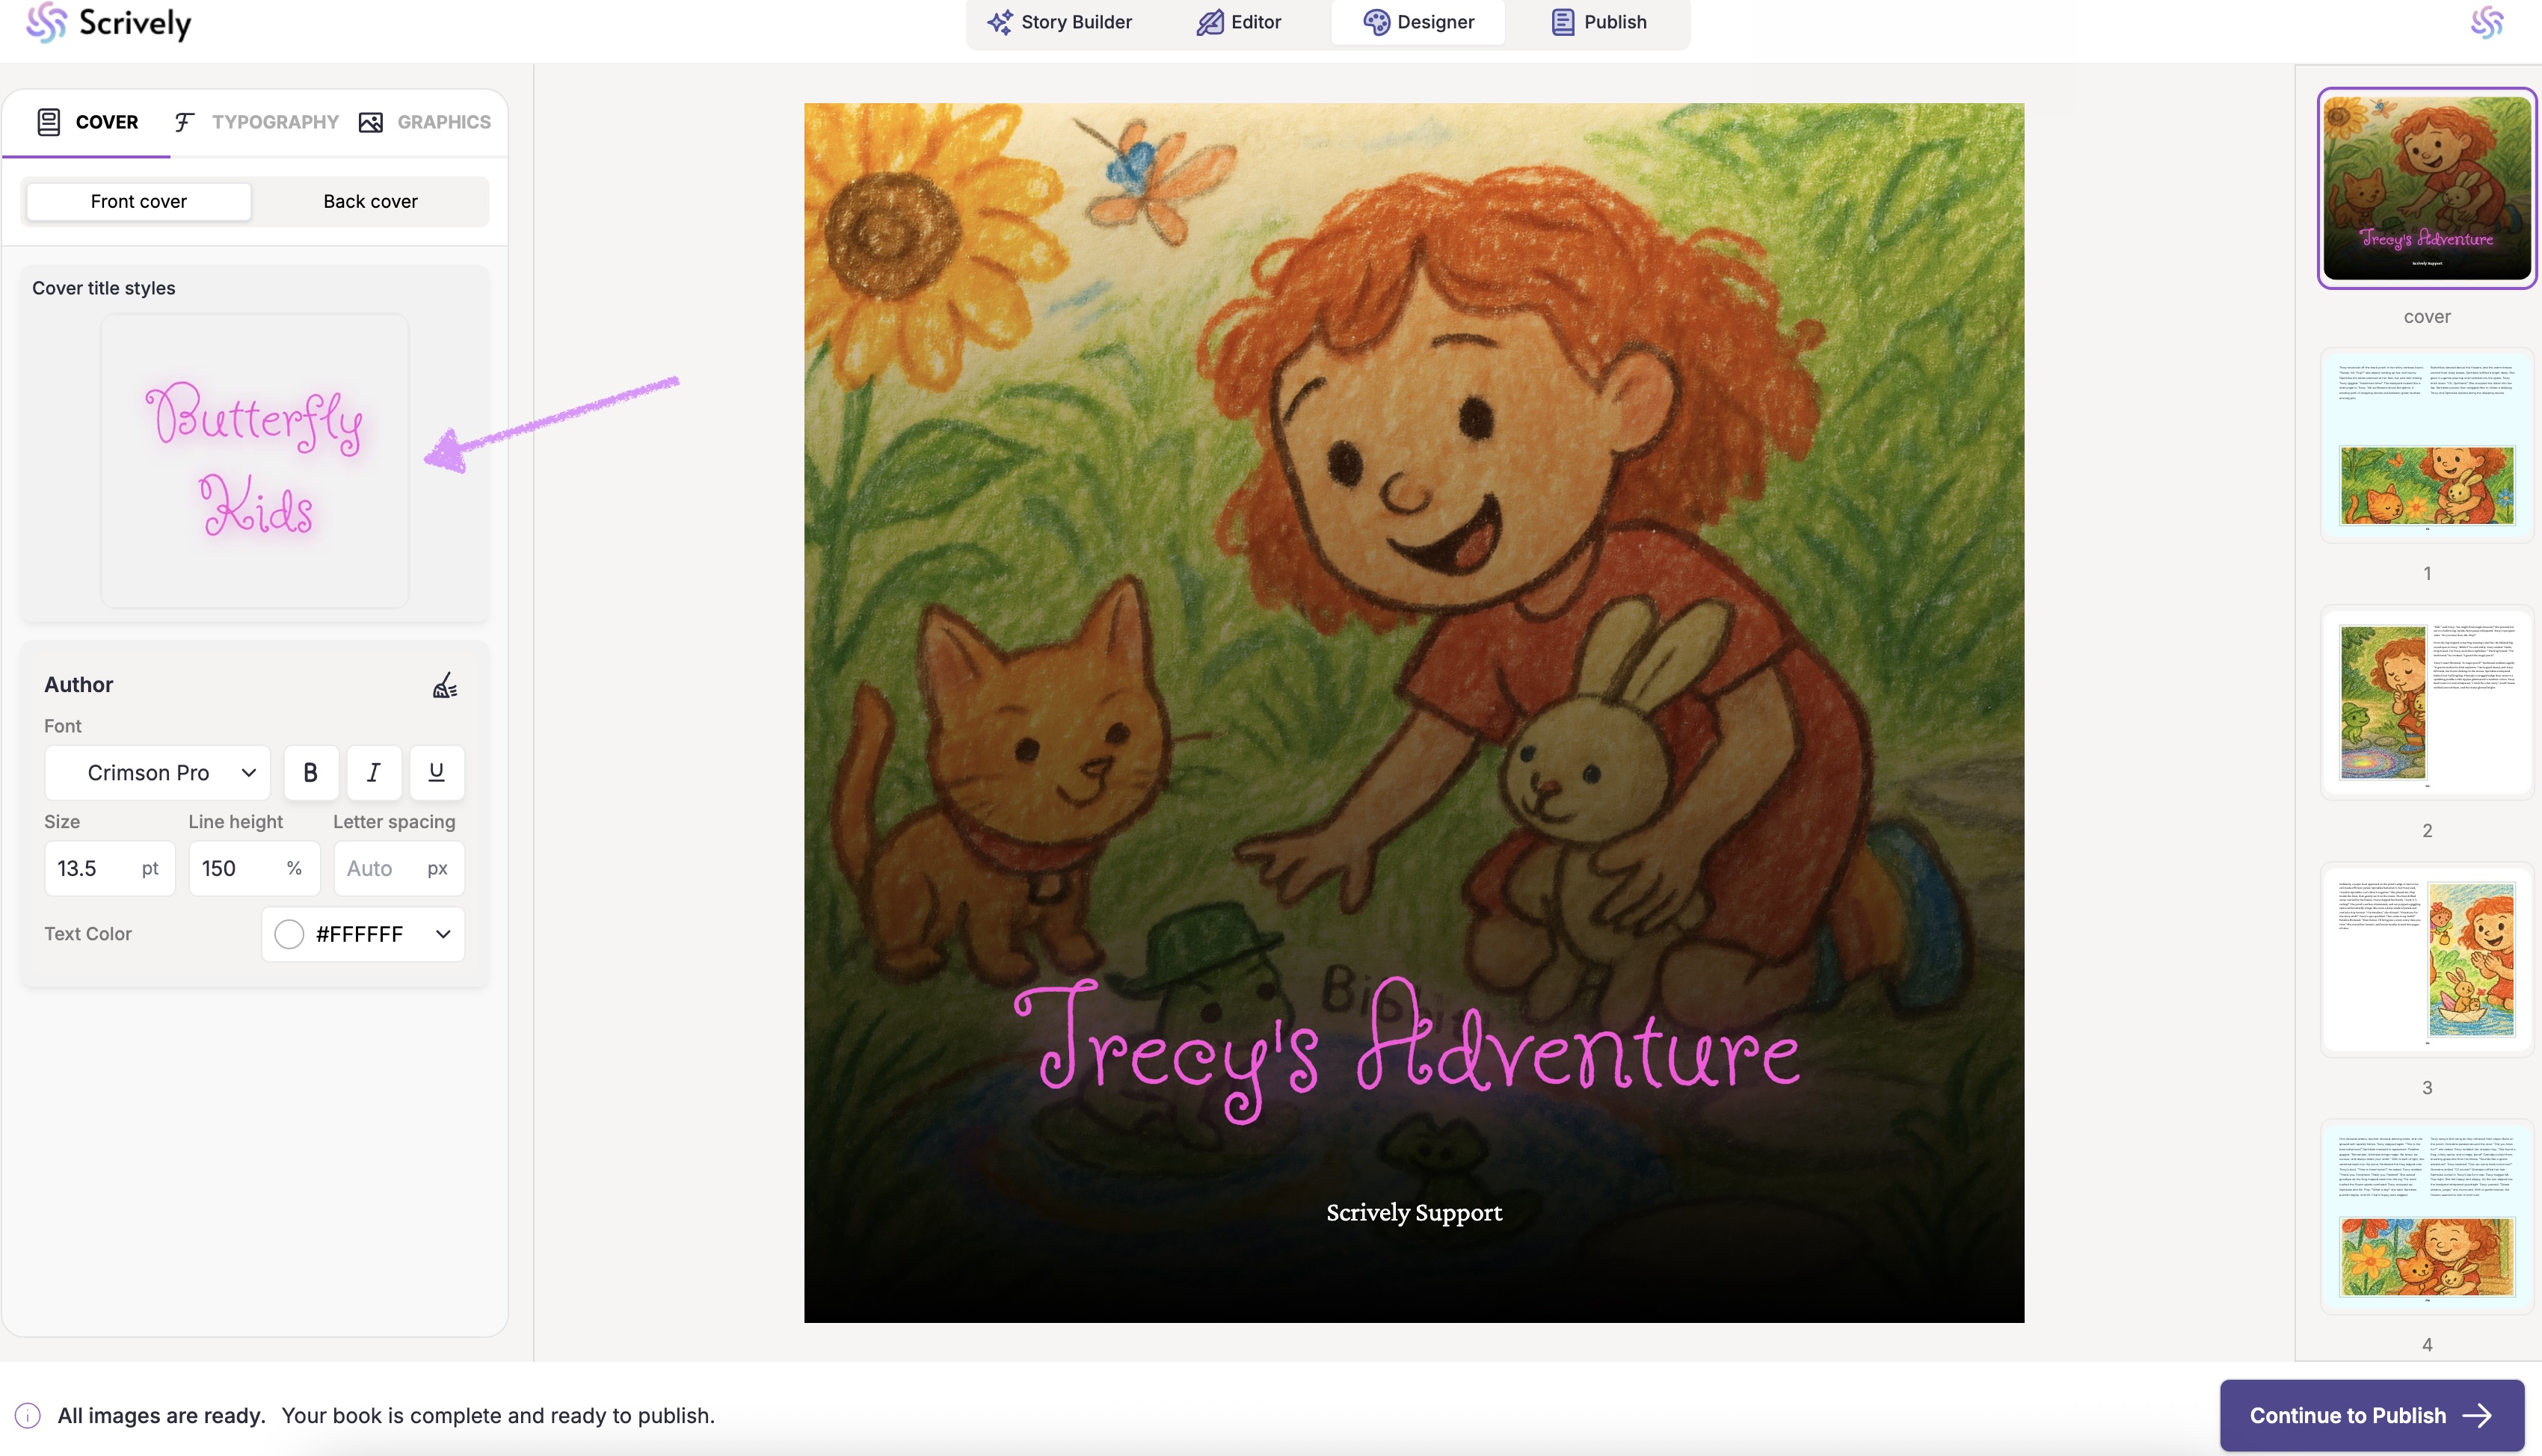Toggle italic for author text
This screenshot has width=2542, height=1456.
pos(373,772)
